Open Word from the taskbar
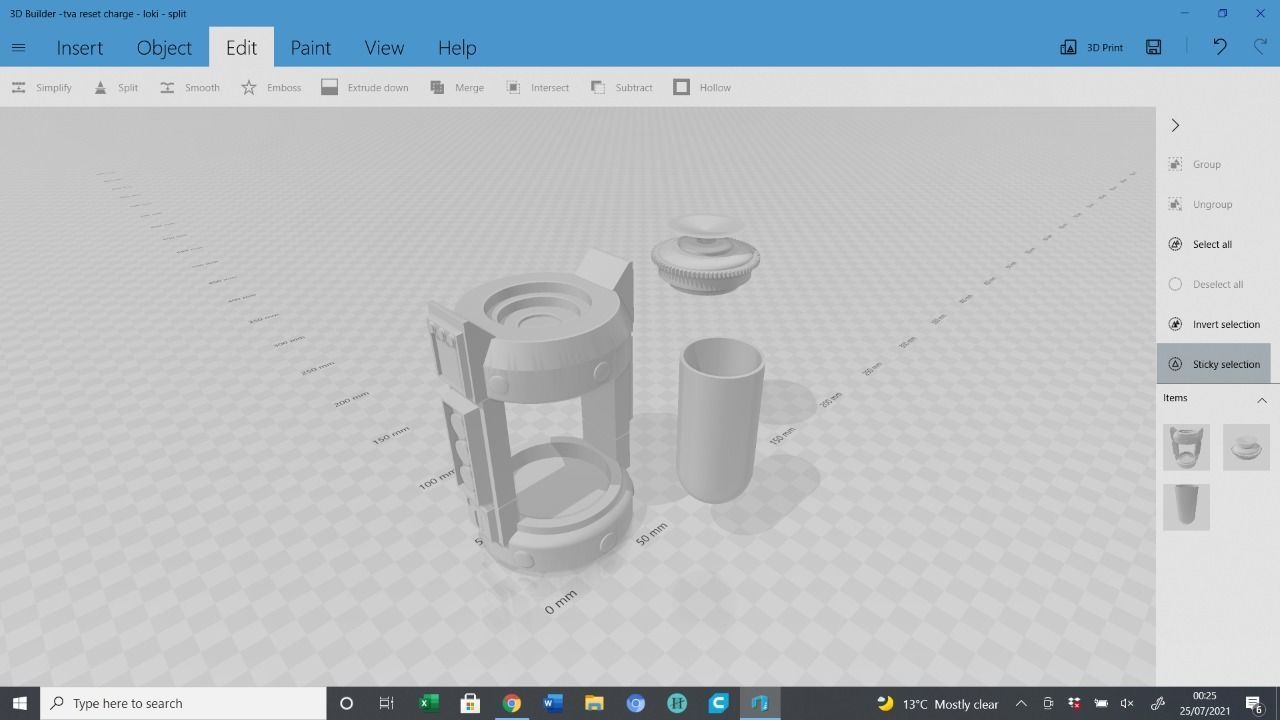 553,703
